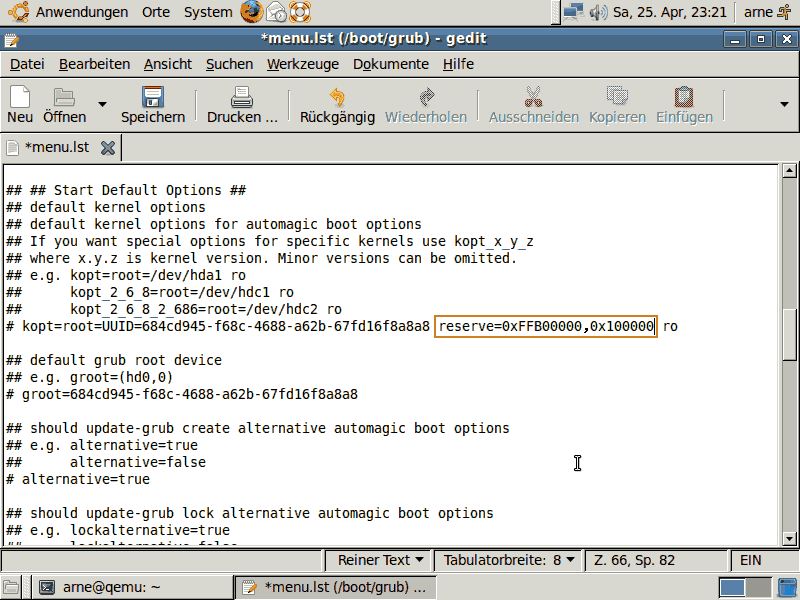The image size is (800, 600).
Task: Save the file with Speichern
Action: (x=153, y=105)
